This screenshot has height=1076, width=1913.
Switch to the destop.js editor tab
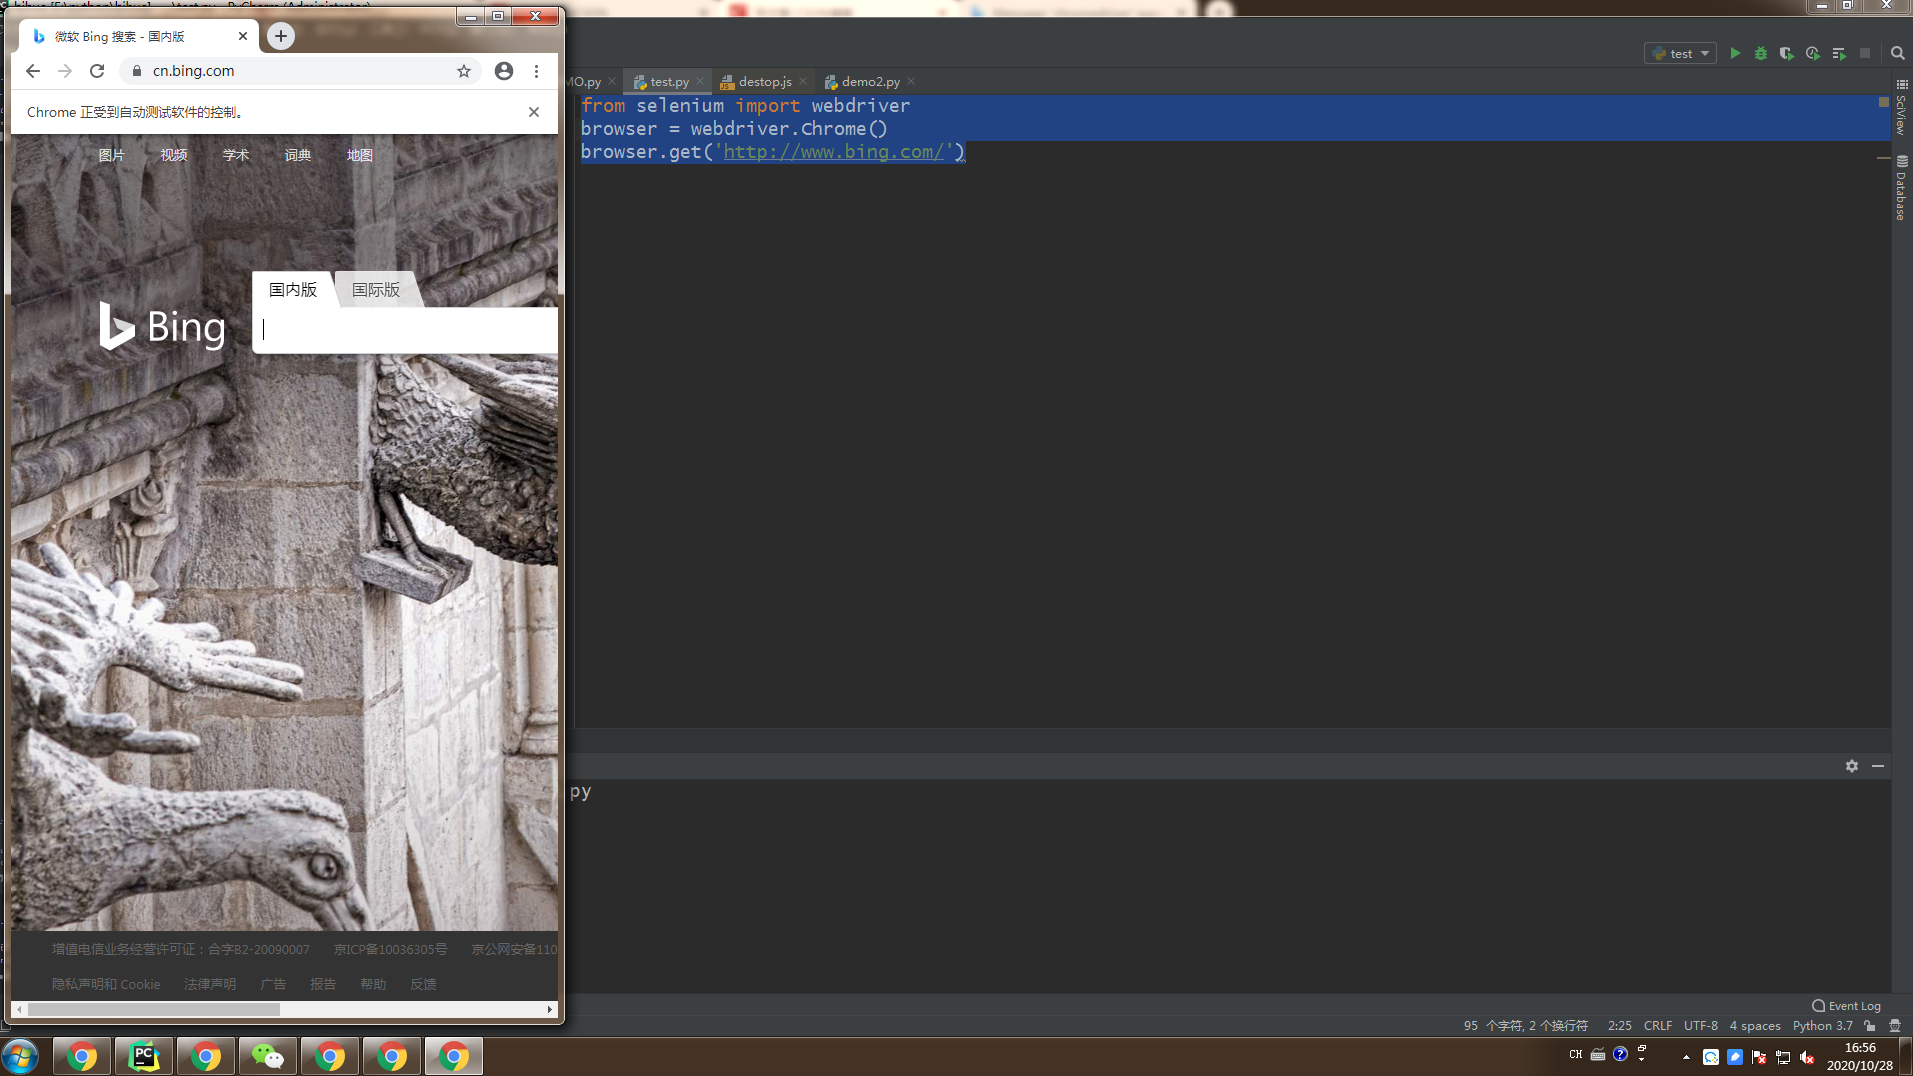point(764,82)
